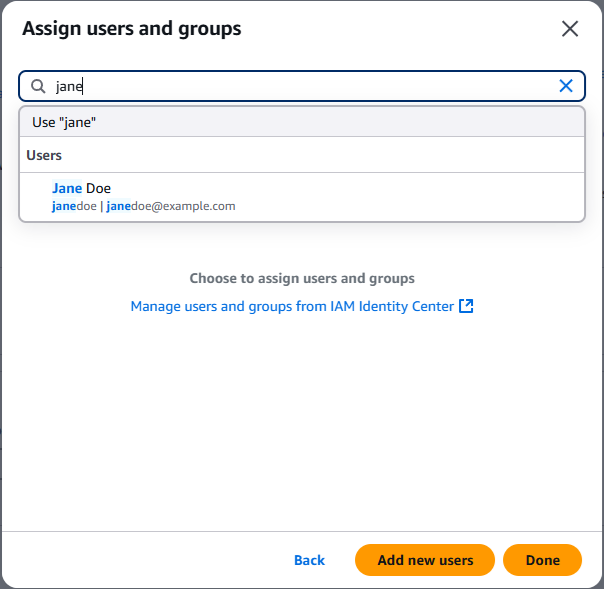604x589 pixels.
Task: Confirm with the Done button
Action: [542, 560]
